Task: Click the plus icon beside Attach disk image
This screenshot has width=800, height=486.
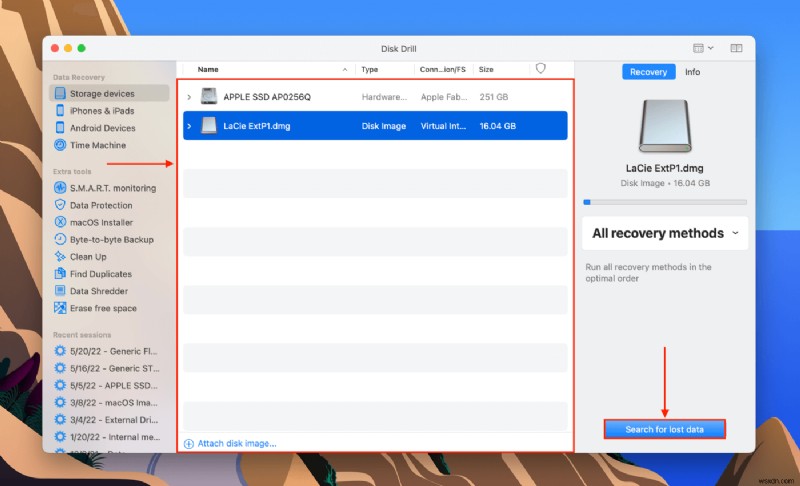Action: 189,444
